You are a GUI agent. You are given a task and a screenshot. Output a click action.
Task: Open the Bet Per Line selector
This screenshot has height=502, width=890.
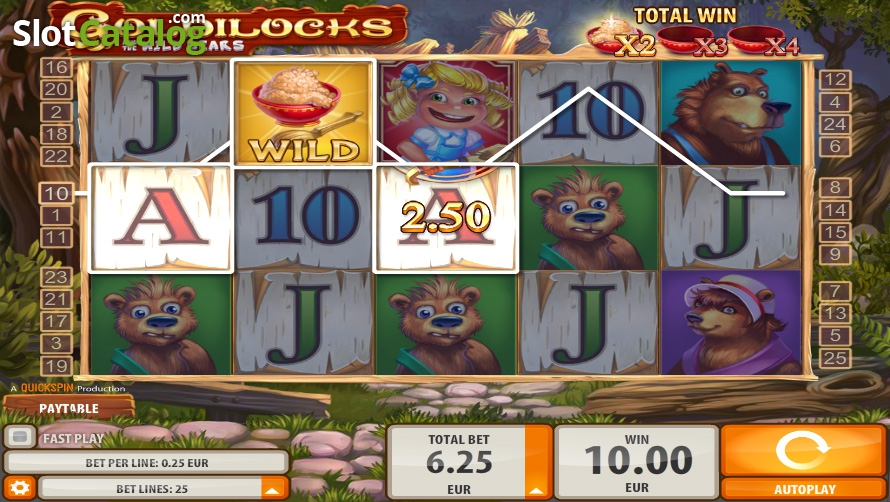click(146, 463)
